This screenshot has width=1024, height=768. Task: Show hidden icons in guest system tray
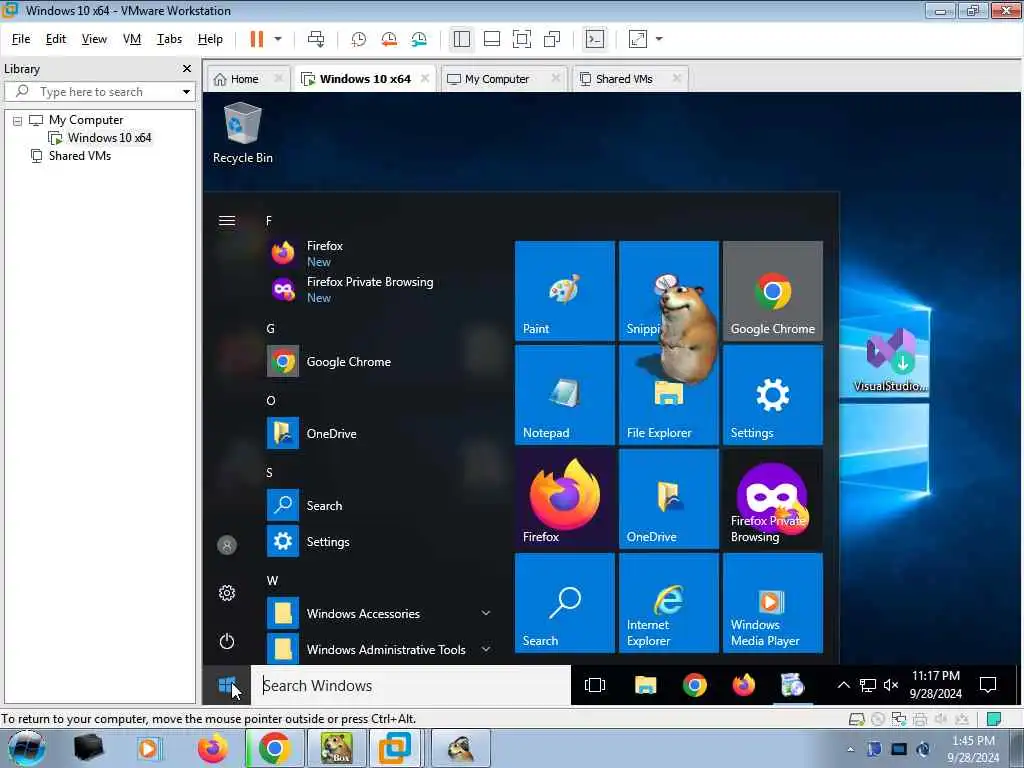(844, 685)
